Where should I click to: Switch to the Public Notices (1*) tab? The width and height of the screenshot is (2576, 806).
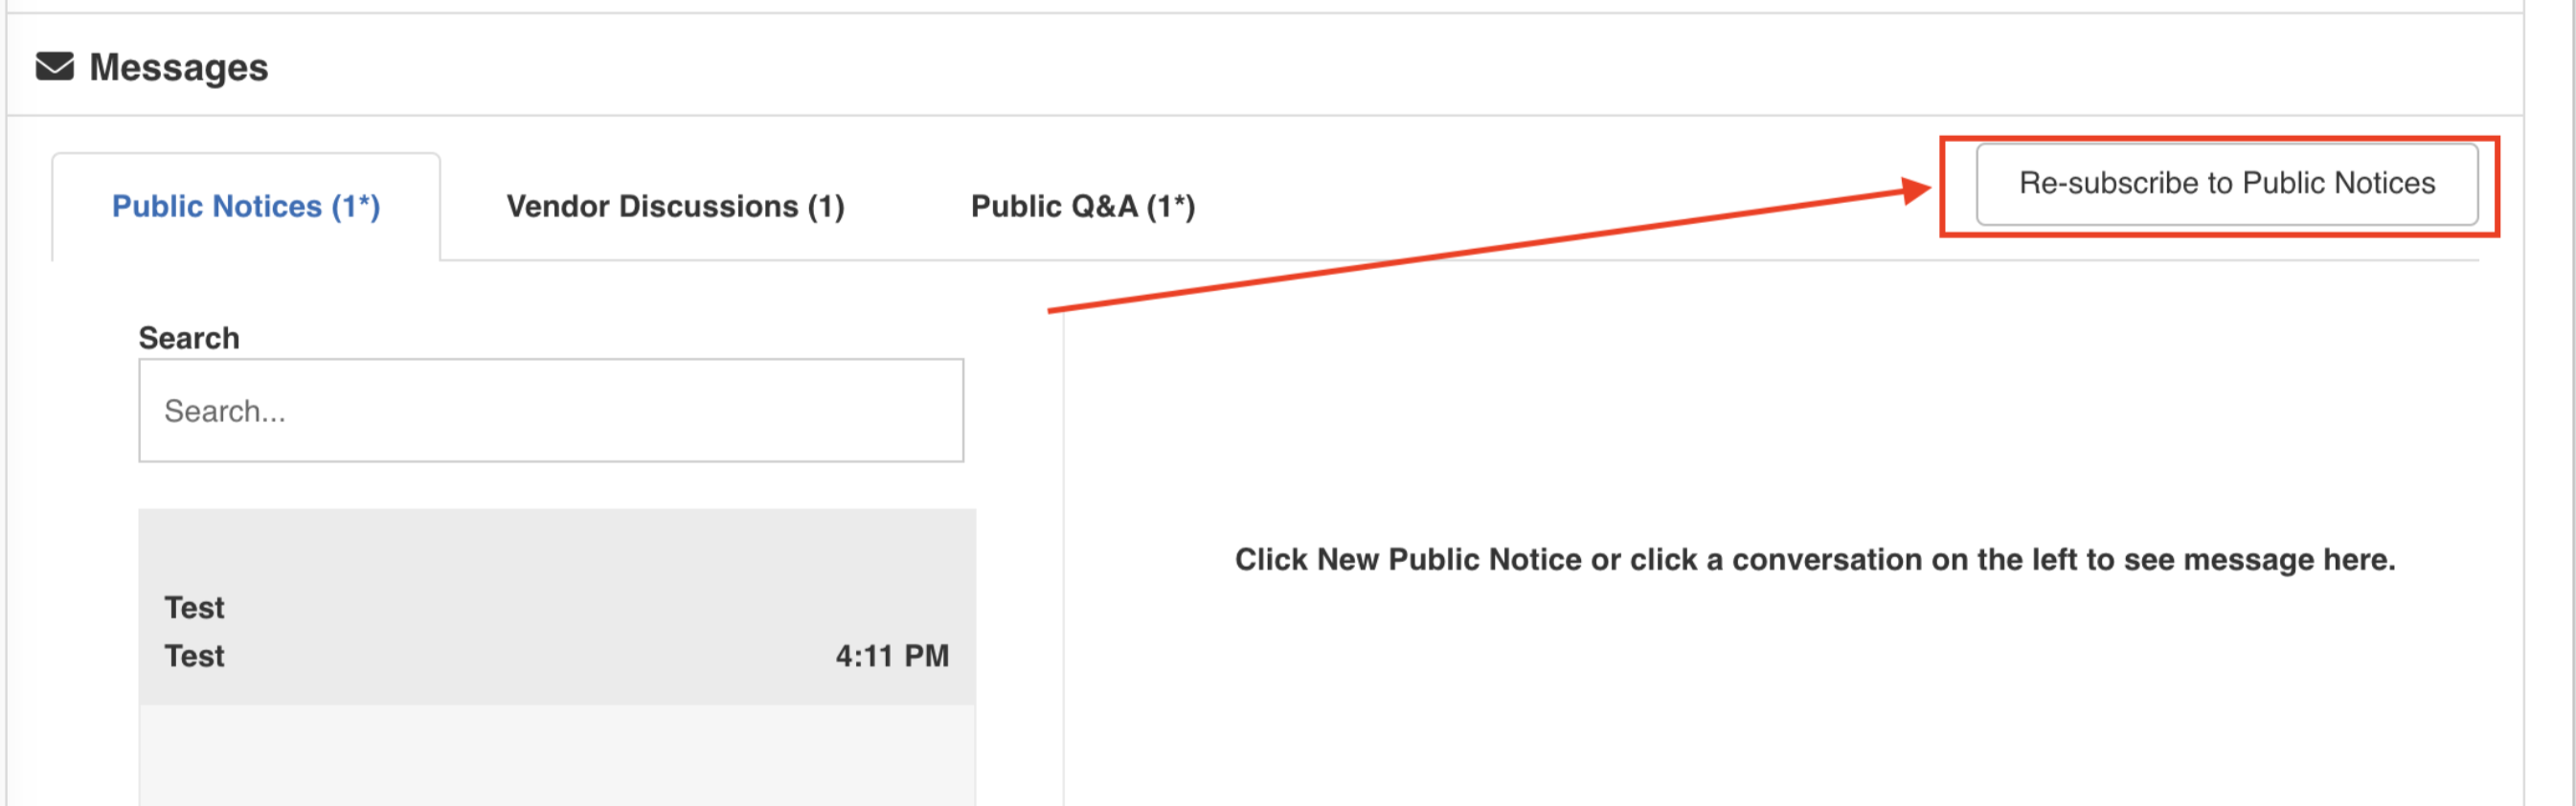246,207
